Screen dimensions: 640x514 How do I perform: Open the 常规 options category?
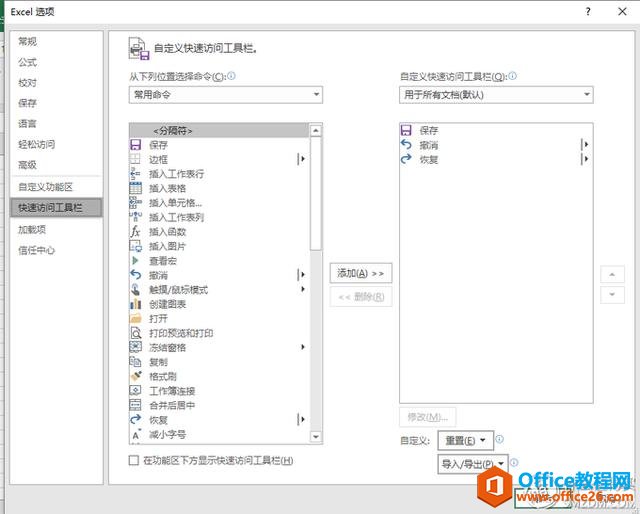pos(56,41)
